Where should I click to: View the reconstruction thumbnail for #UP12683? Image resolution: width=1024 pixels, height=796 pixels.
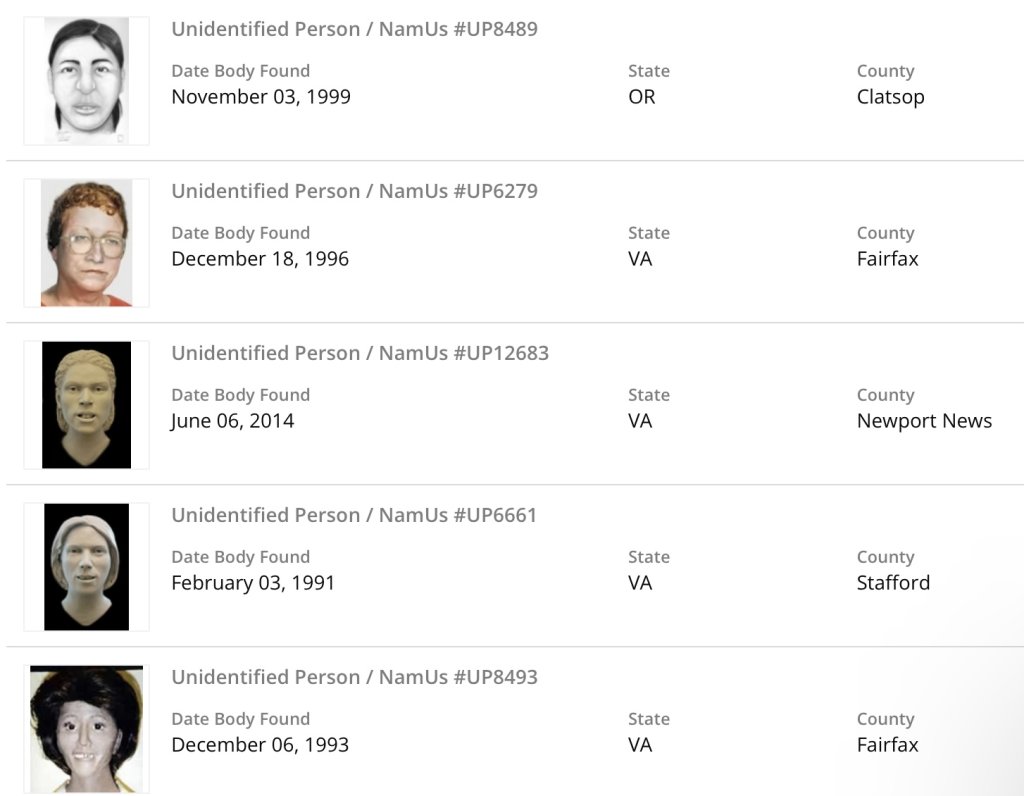pos(87,405)
